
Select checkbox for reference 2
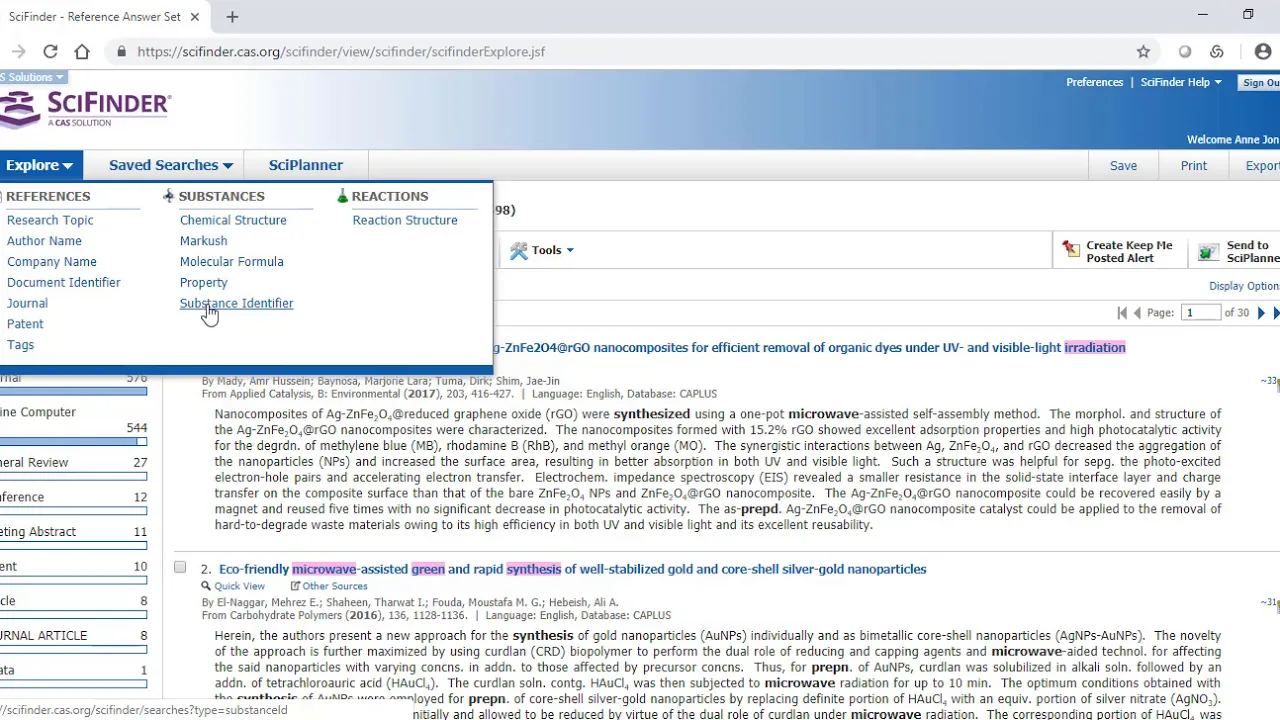click(180, 567)
